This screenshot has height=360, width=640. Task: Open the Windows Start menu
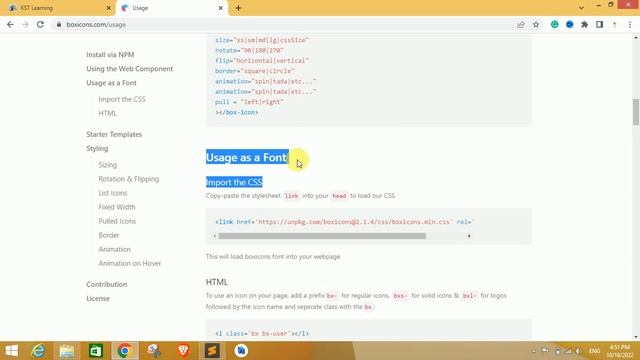pyautogui.click(x=11, y=351)
